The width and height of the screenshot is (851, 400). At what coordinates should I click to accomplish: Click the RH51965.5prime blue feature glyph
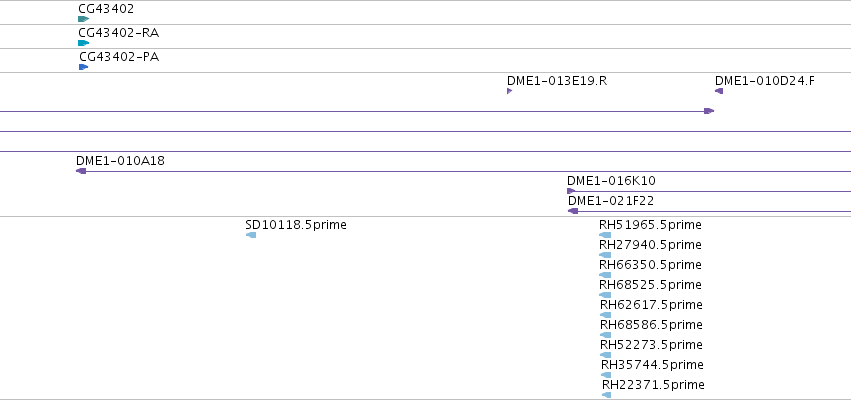click(605, 235)
